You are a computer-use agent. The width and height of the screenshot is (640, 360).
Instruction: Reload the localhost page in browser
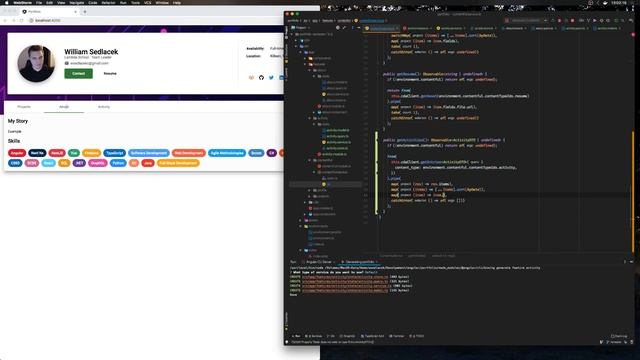point(21,20)
